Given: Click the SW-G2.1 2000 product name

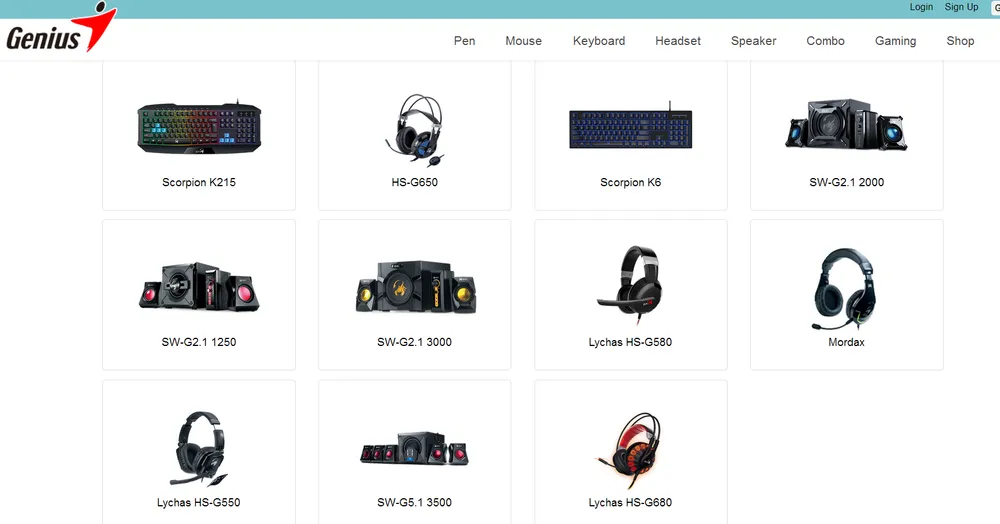Looking at the screenshot, I should tap(846, 182).
